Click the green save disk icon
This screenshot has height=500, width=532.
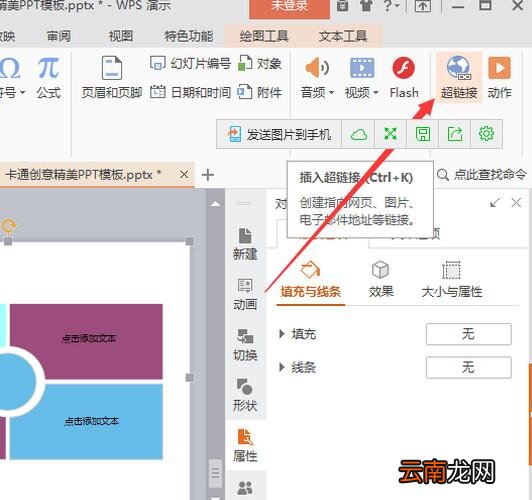click(423, 134)
